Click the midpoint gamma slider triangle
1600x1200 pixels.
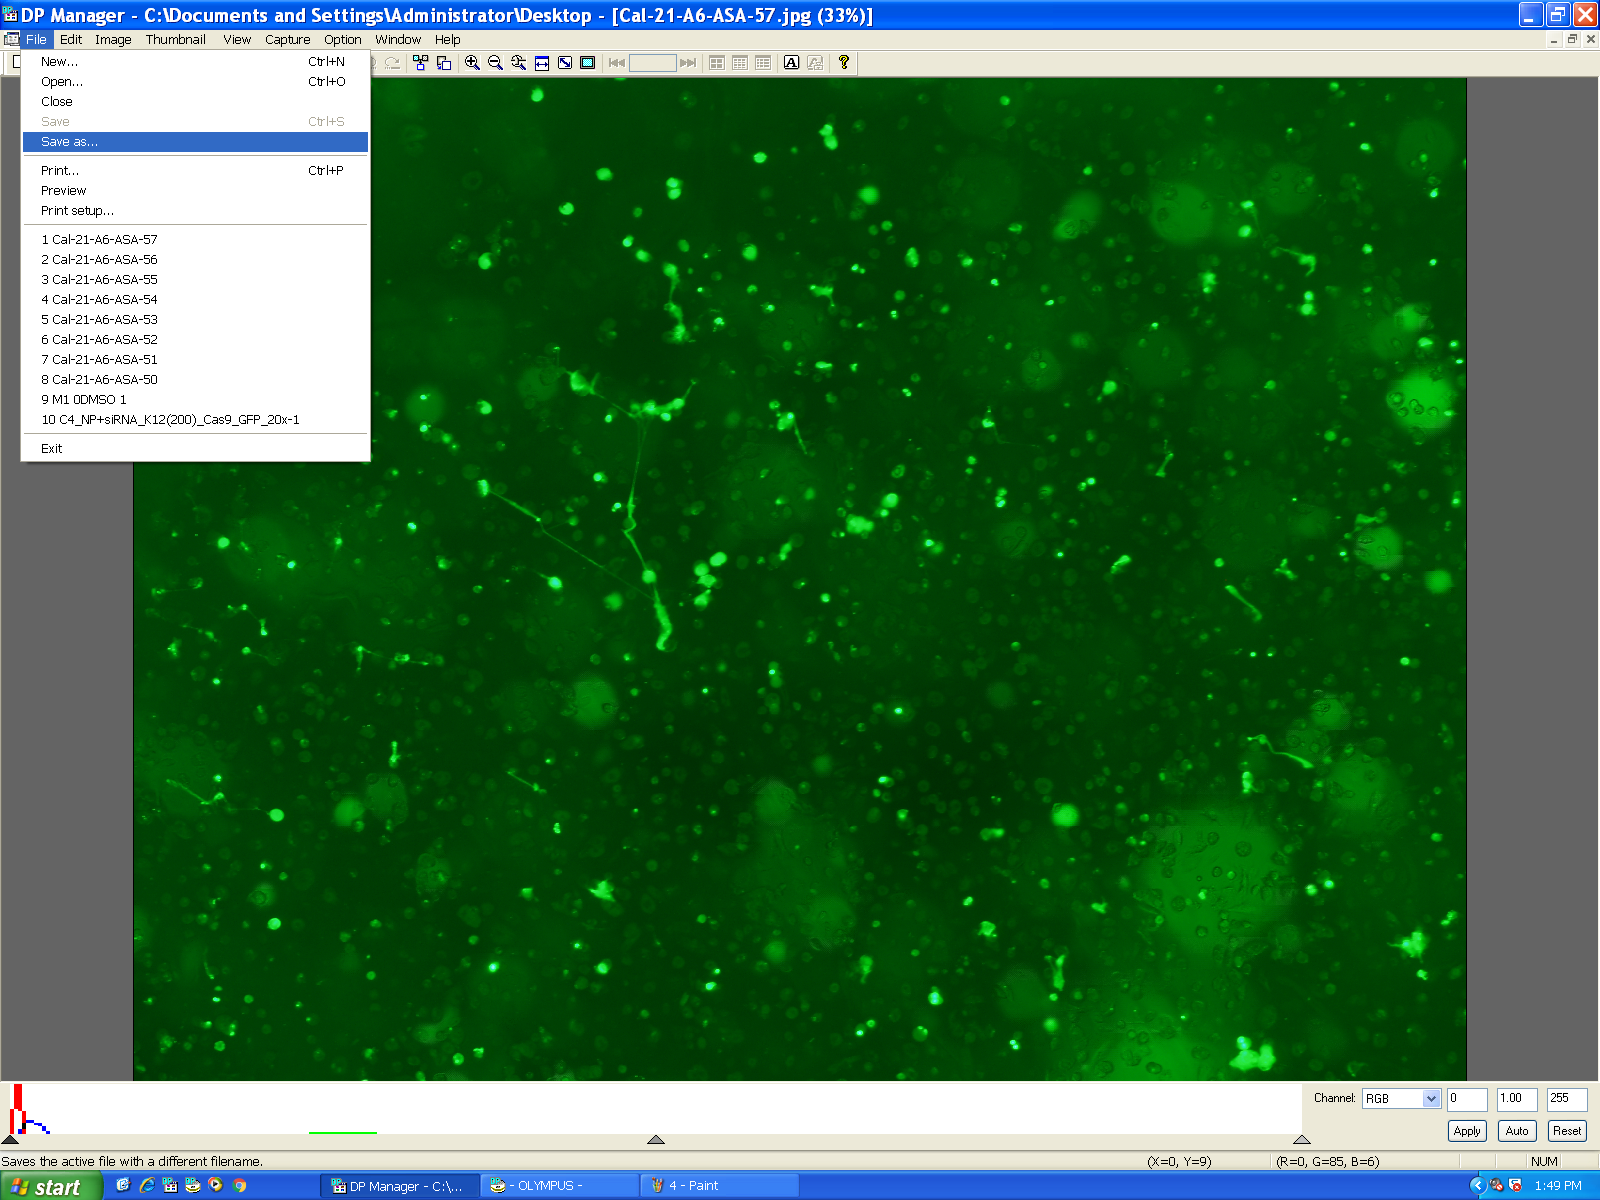pyautogui.click(x=656, y=1139)
